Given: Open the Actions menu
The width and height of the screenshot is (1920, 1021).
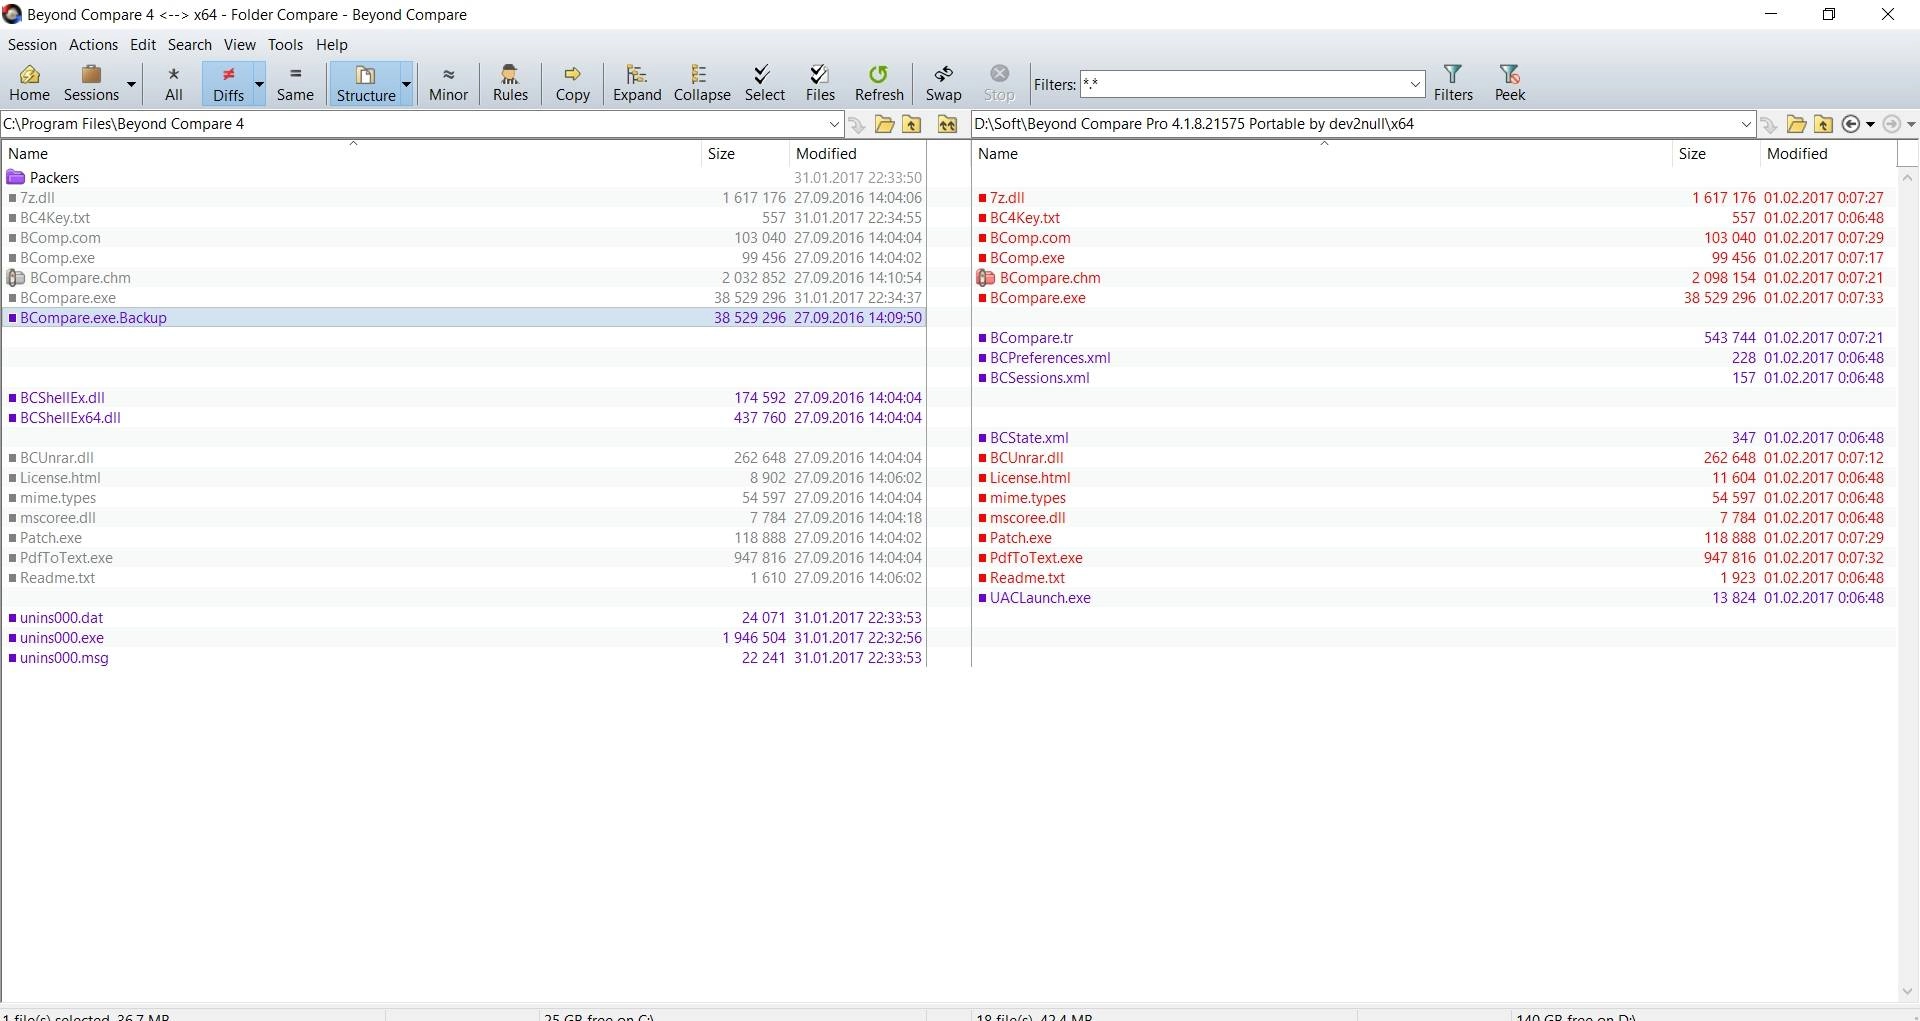Looking at the screenshot, I should (93, 45).
